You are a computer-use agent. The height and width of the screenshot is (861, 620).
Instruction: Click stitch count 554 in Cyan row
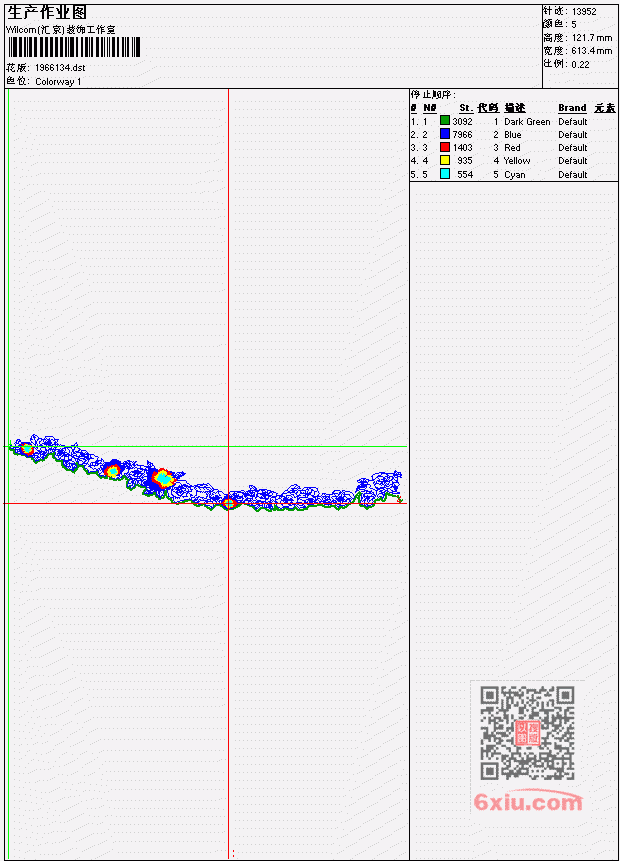coord(465,175)
